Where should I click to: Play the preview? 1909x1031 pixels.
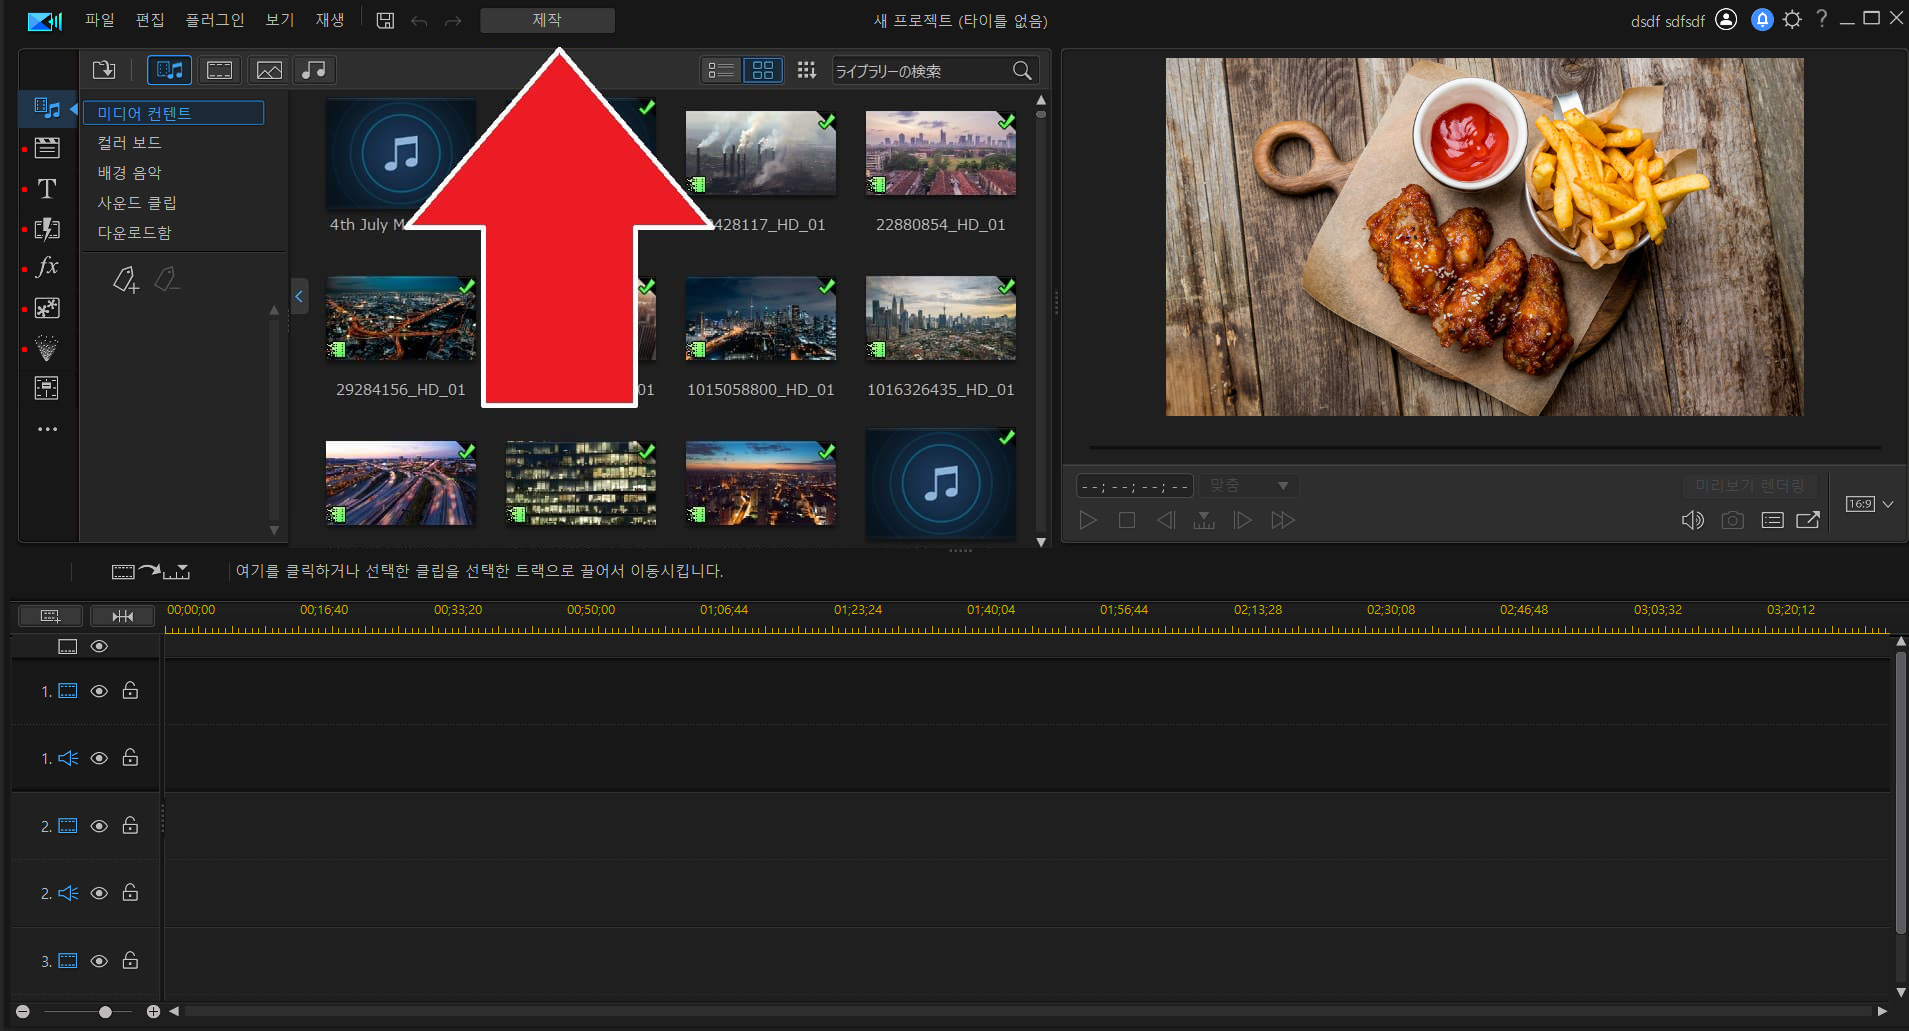pos(1088,520)
